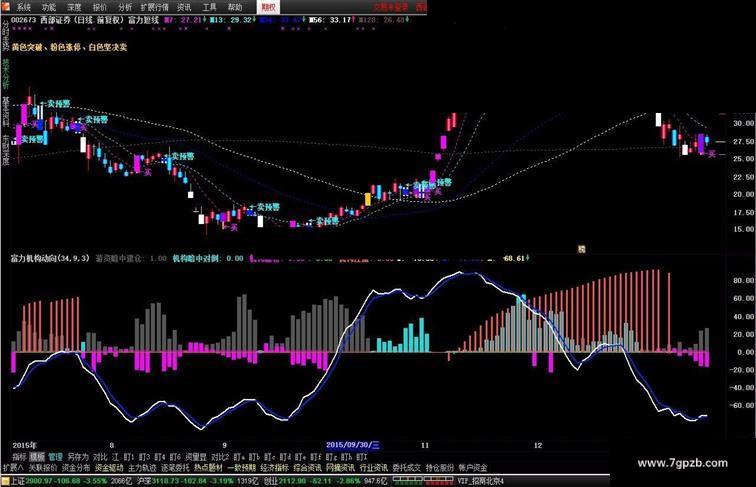Click the 富力机构动向(34,9,3) indicator title
The height and width of the screenshot is (487, 756).
[x=50, y=258]
